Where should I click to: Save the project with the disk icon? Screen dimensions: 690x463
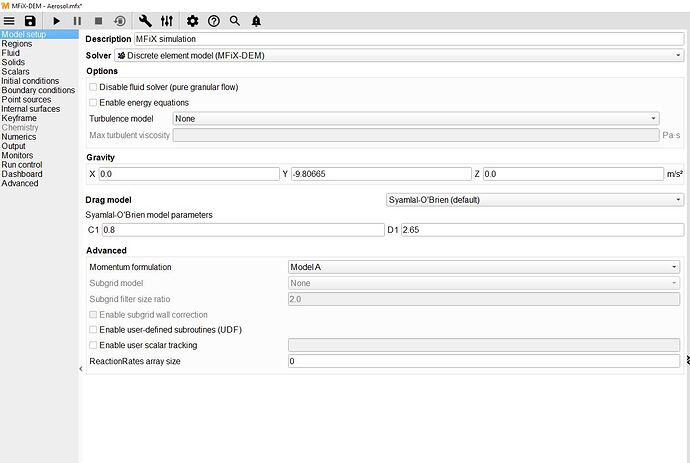30,21
